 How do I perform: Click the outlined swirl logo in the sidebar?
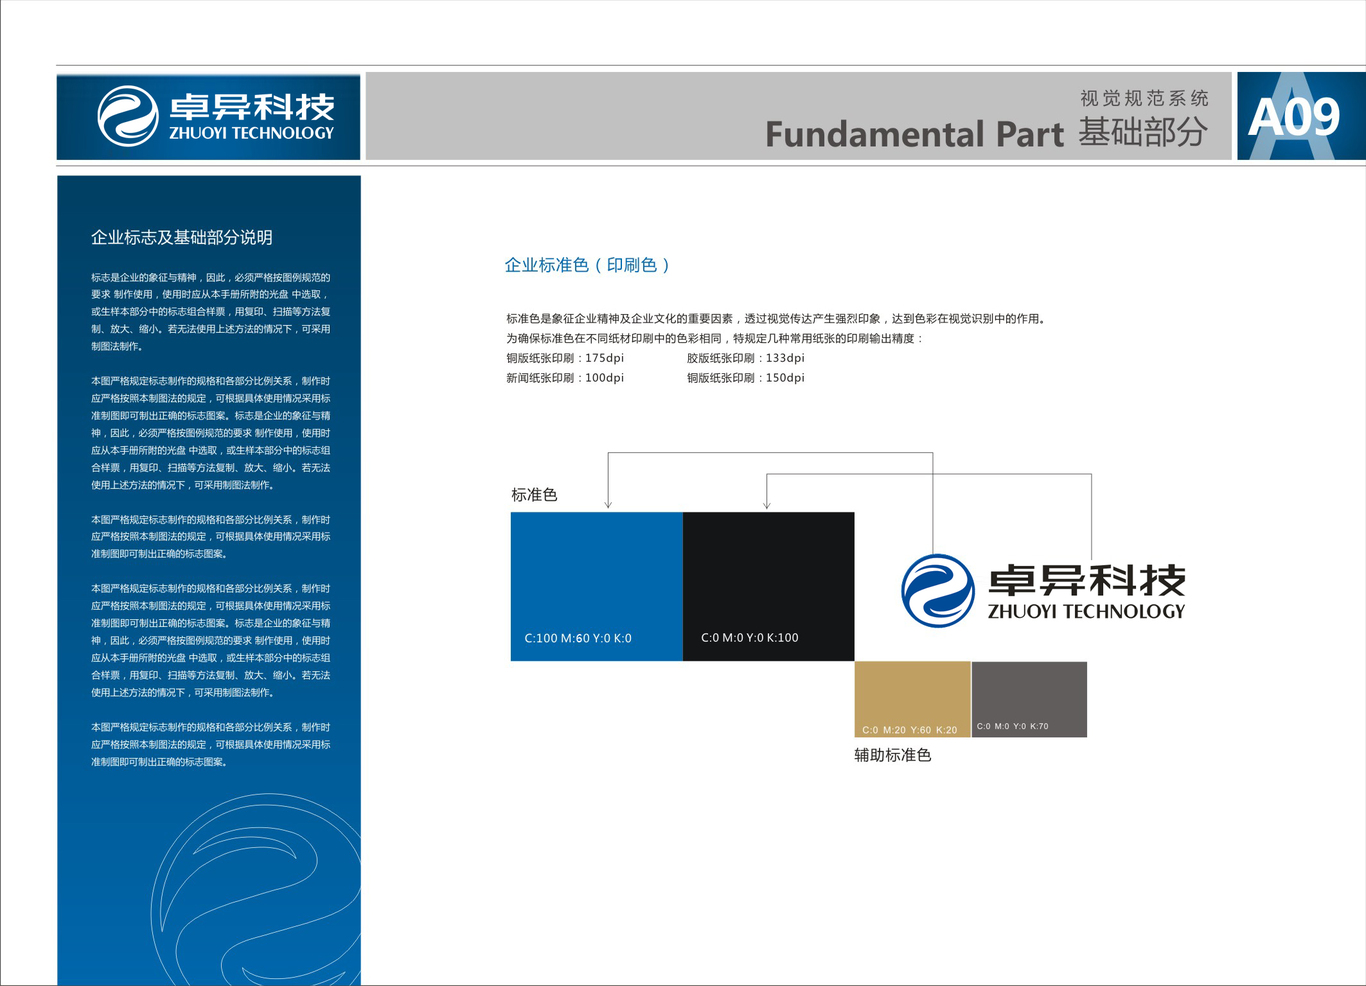pyautogui.click(x=256, y=890)
